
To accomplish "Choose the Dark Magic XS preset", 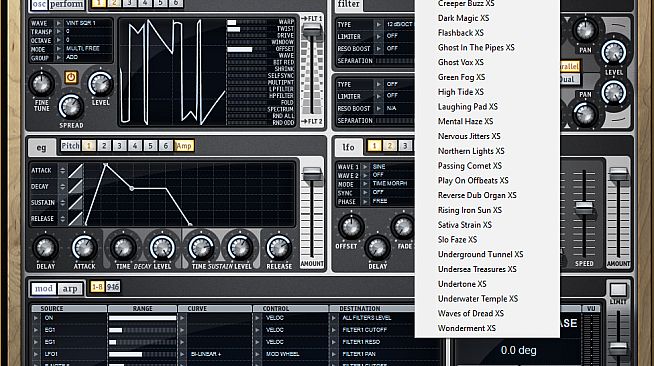I will tap(463, 18).
